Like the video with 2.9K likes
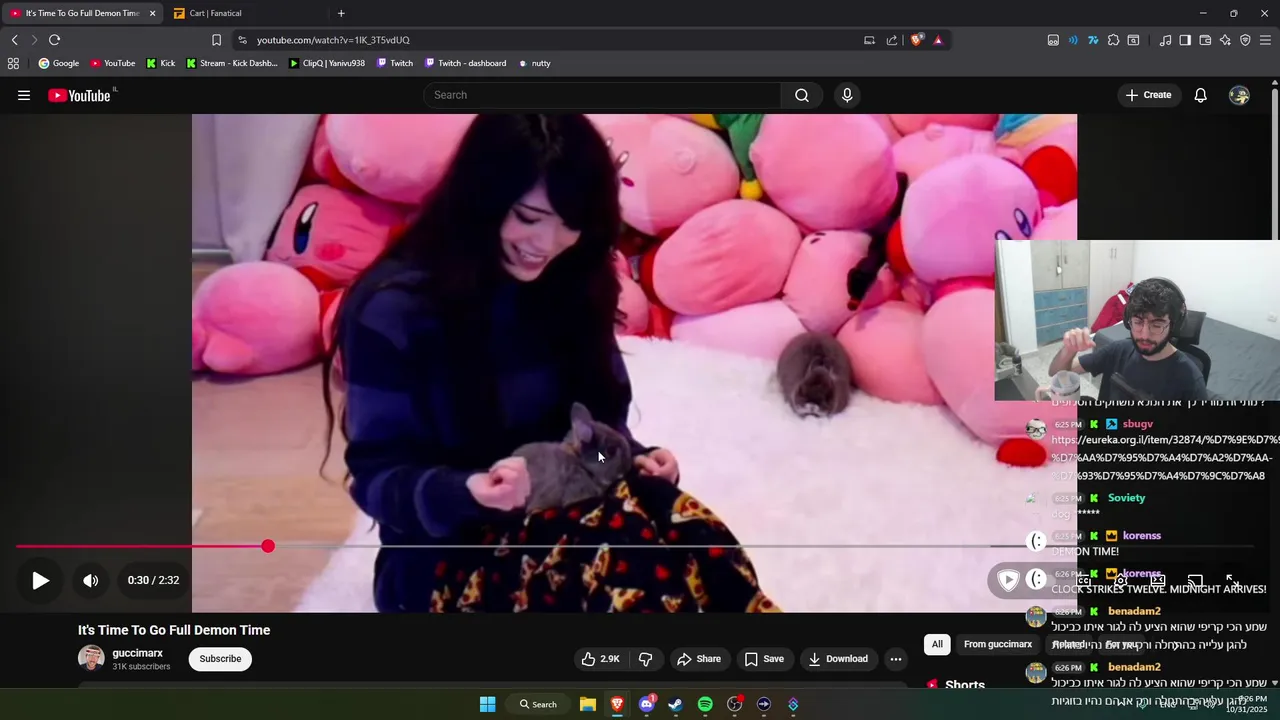The height and width of the screenshot is (720, 1280). click(600, 659)
